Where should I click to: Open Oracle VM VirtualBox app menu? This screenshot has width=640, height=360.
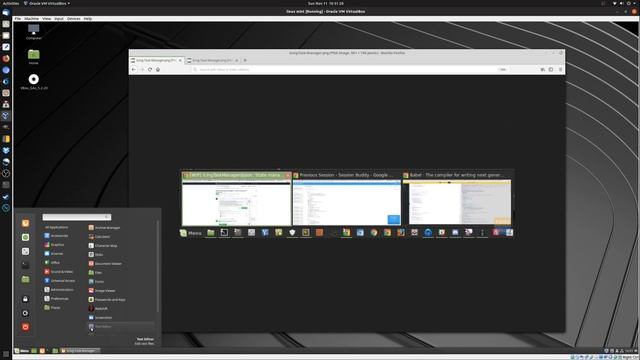tap(47, 3)
